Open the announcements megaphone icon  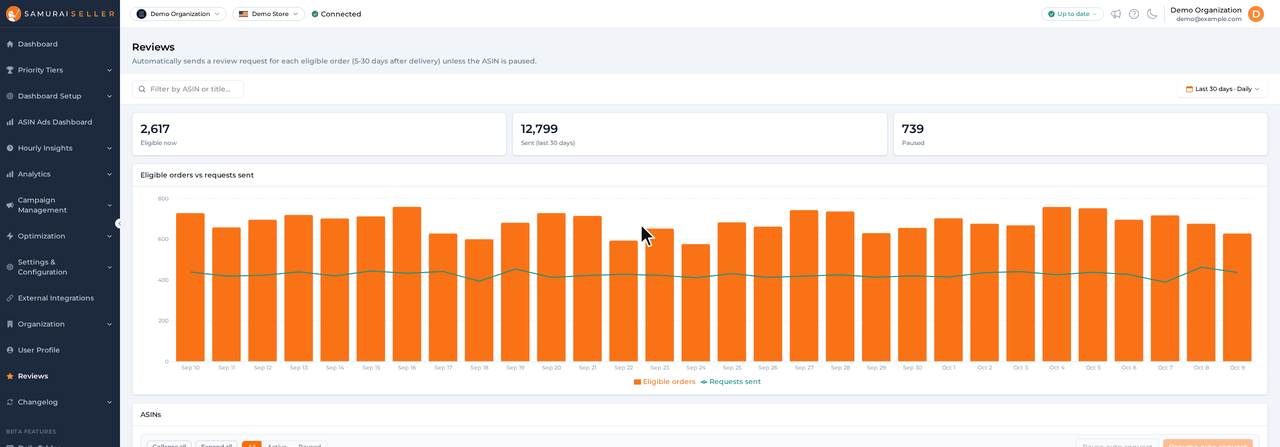(x=1116, y=14)
